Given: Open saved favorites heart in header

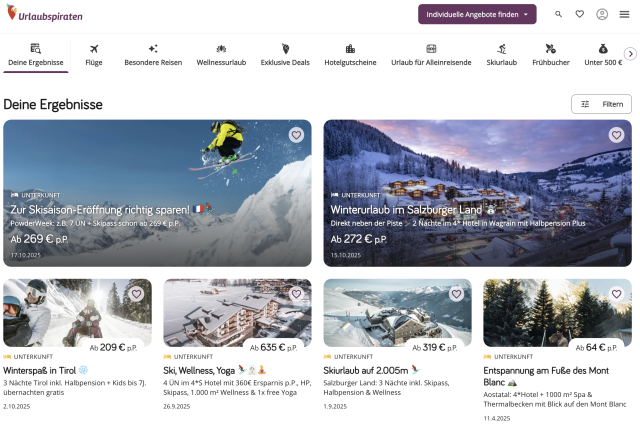Looking at the screenshot, I should tap(580, 14).
